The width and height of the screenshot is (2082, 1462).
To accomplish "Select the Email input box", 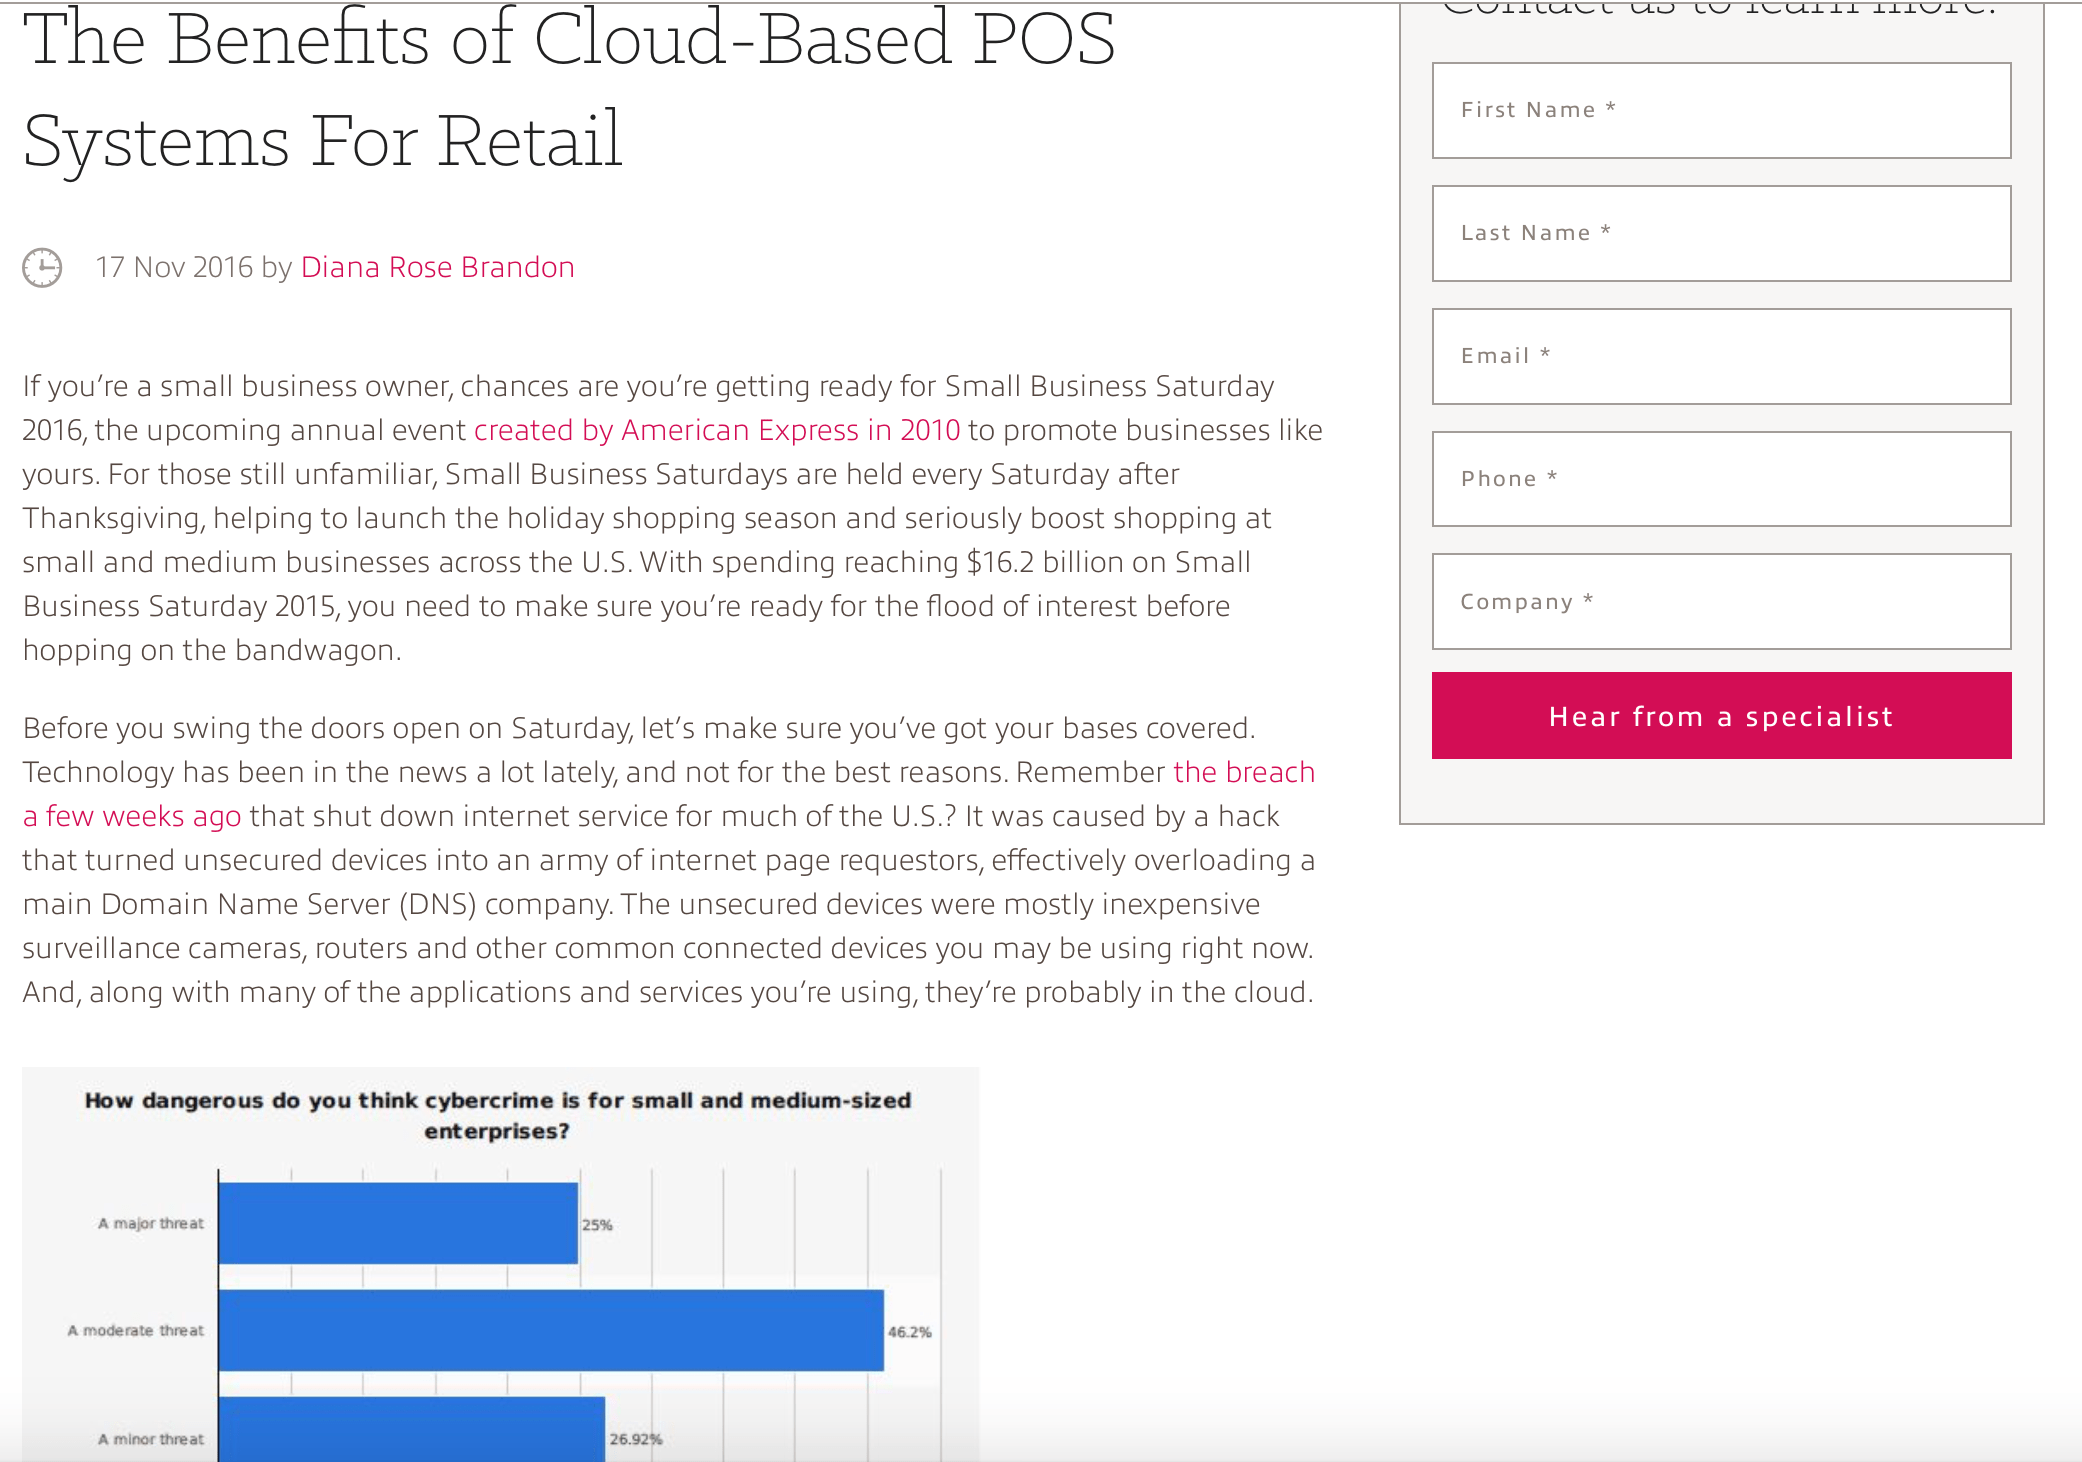I will click(x=1720, y=356).
